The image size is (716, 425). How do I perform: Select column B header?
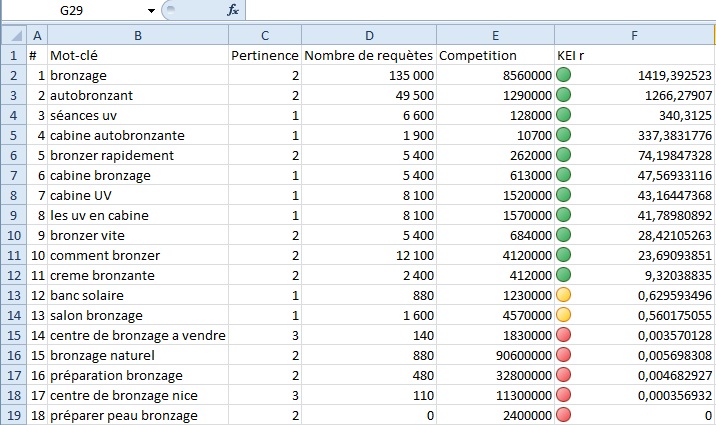pyautogui.click(x=137, y=35)
